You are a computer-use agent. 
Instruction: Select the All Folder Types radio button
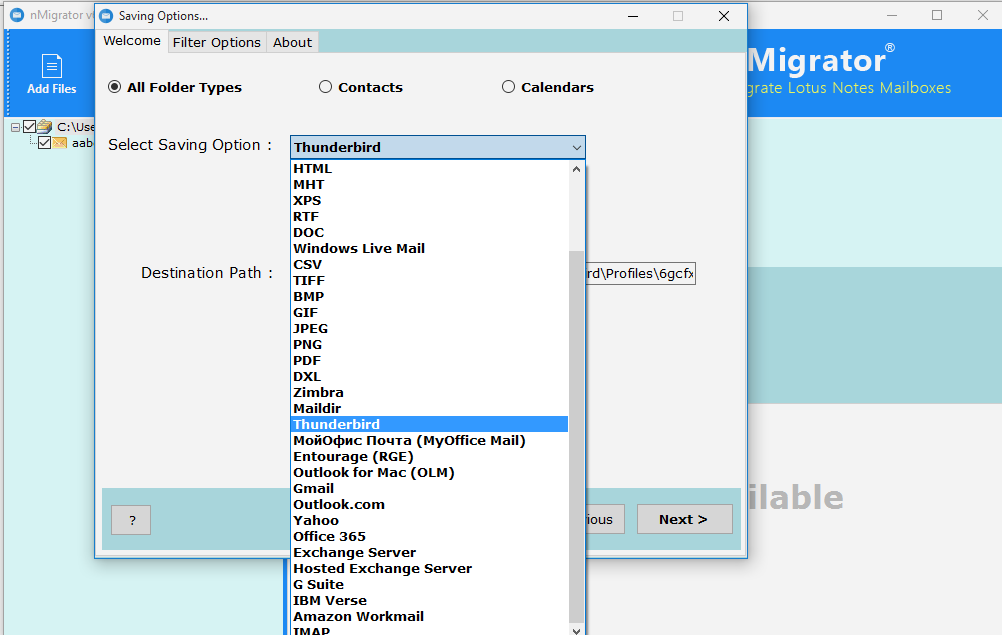[115, 87]
